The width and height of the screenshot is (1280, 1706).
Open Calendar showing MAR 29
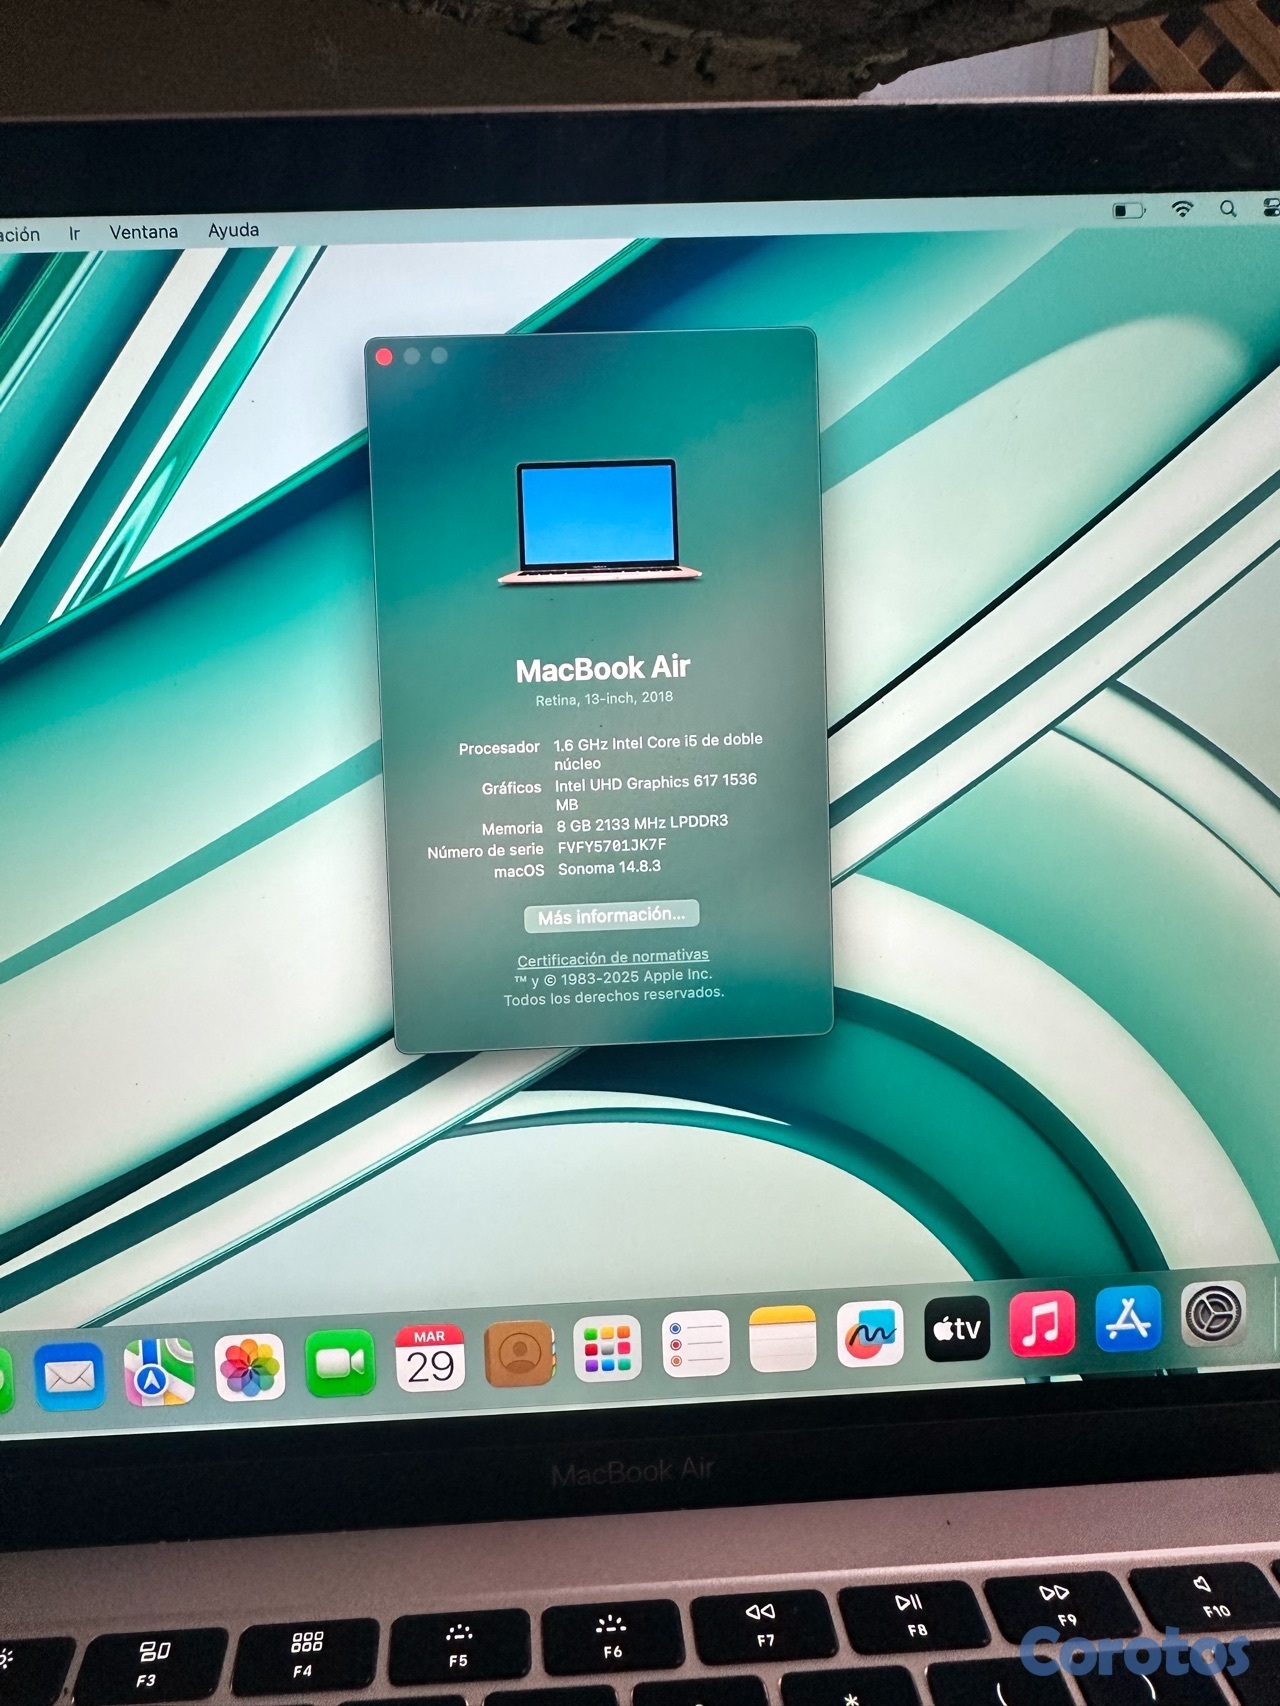430,1358
